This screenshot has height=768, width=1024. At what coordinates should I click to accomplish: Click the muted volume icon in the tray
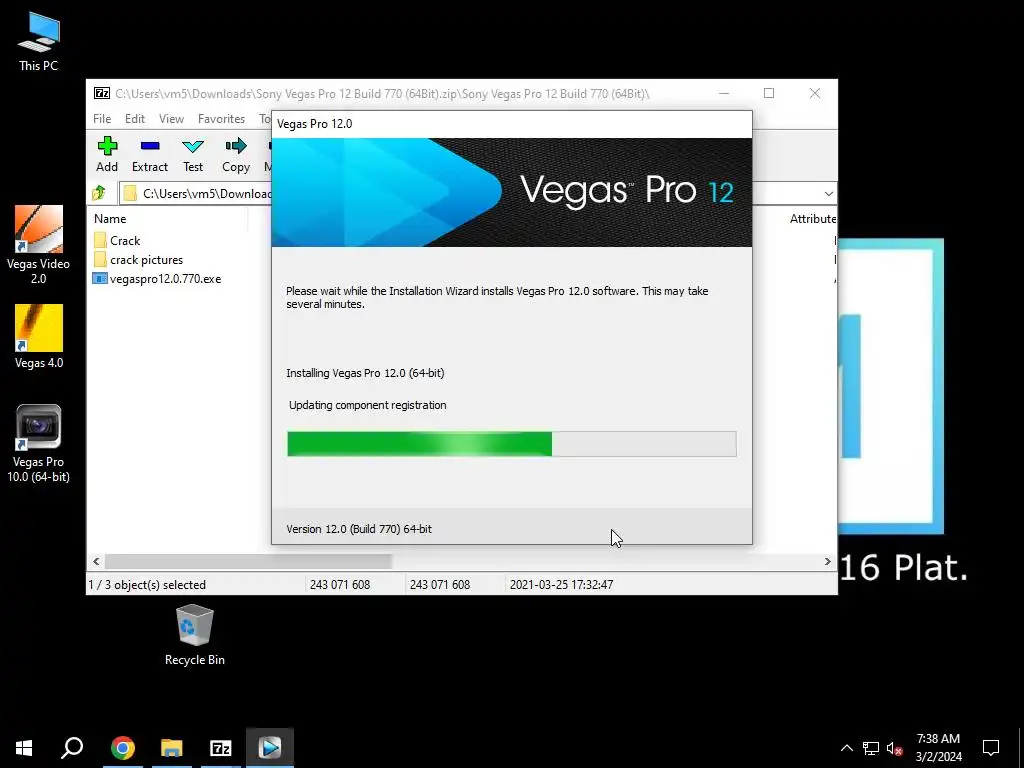point(894,748)
